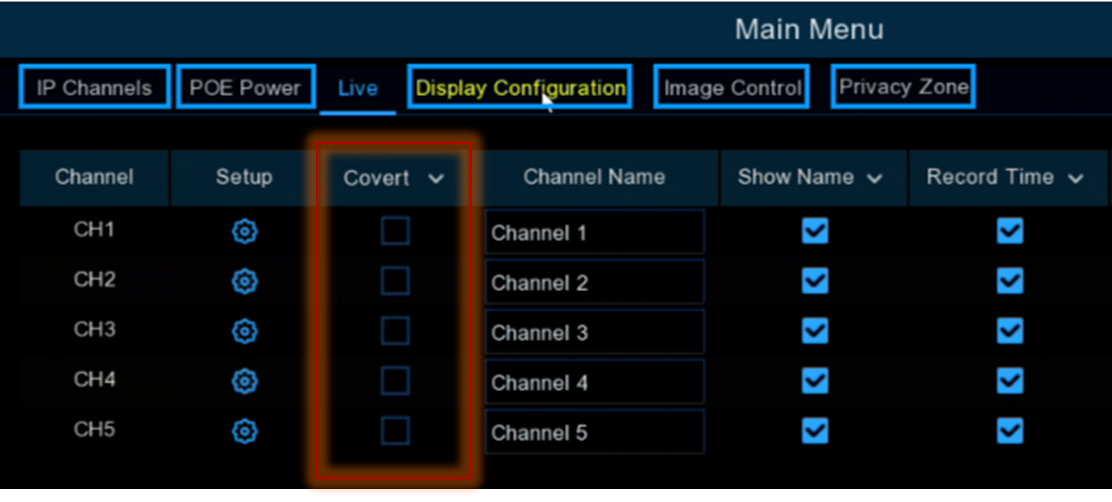
Task: Enable Covert checkbox for CH1
Action: click(x=395, y=231)
